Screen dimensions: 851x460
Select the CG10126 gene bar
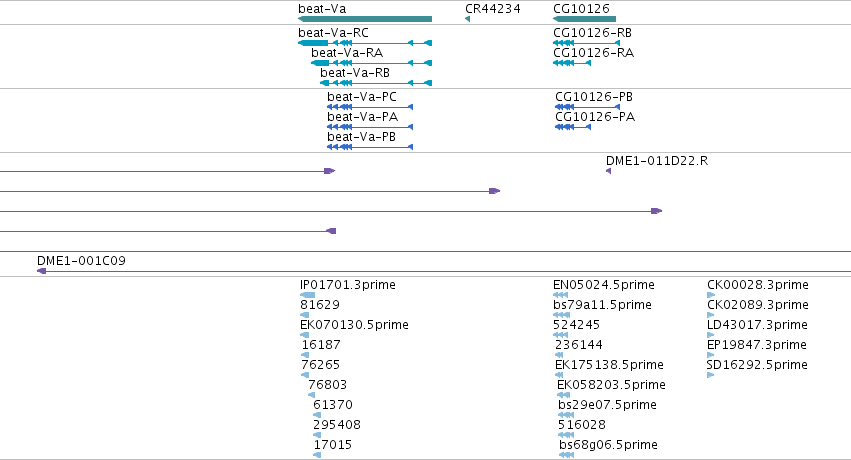[585, 20]
